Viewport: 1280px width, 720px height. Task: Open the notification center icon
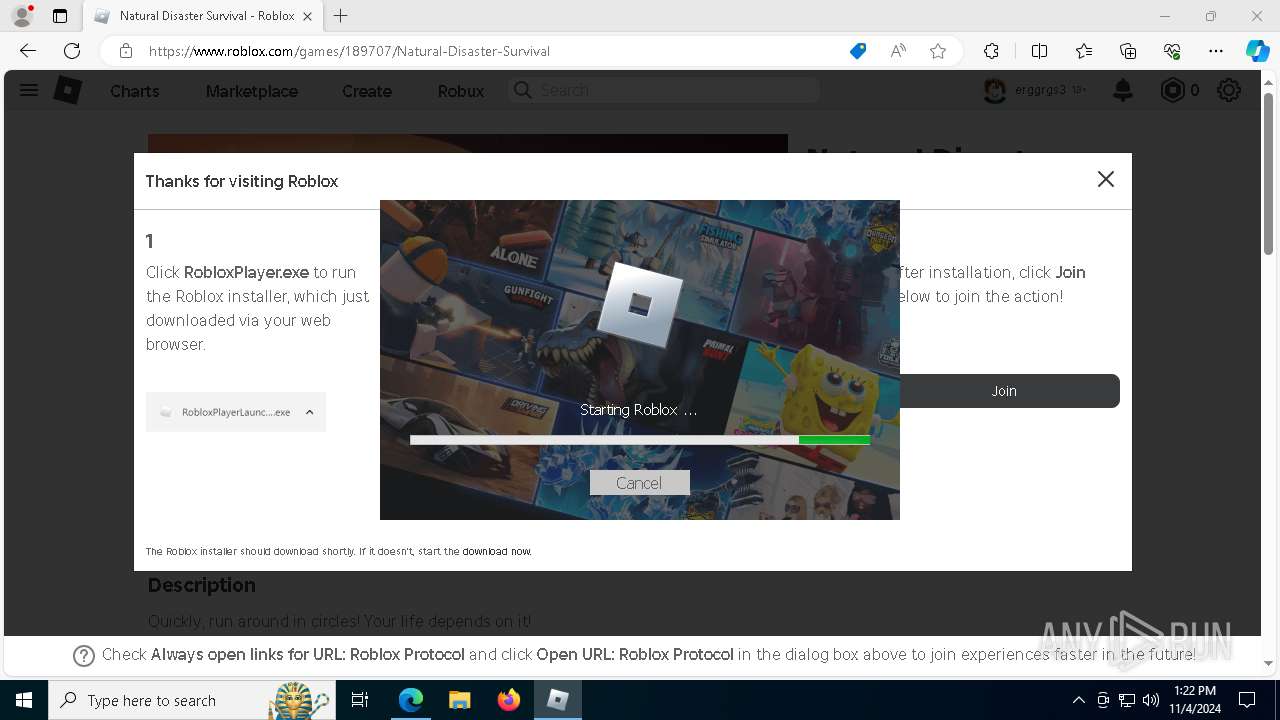coord(1247,700)
